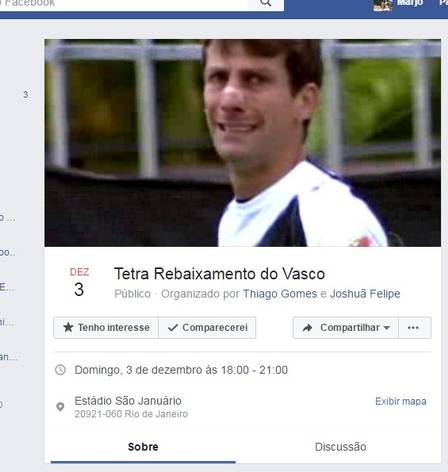This screenshot has width=448, height=472.
Task: Select the Sobre tab
Action: pos(143,447)
